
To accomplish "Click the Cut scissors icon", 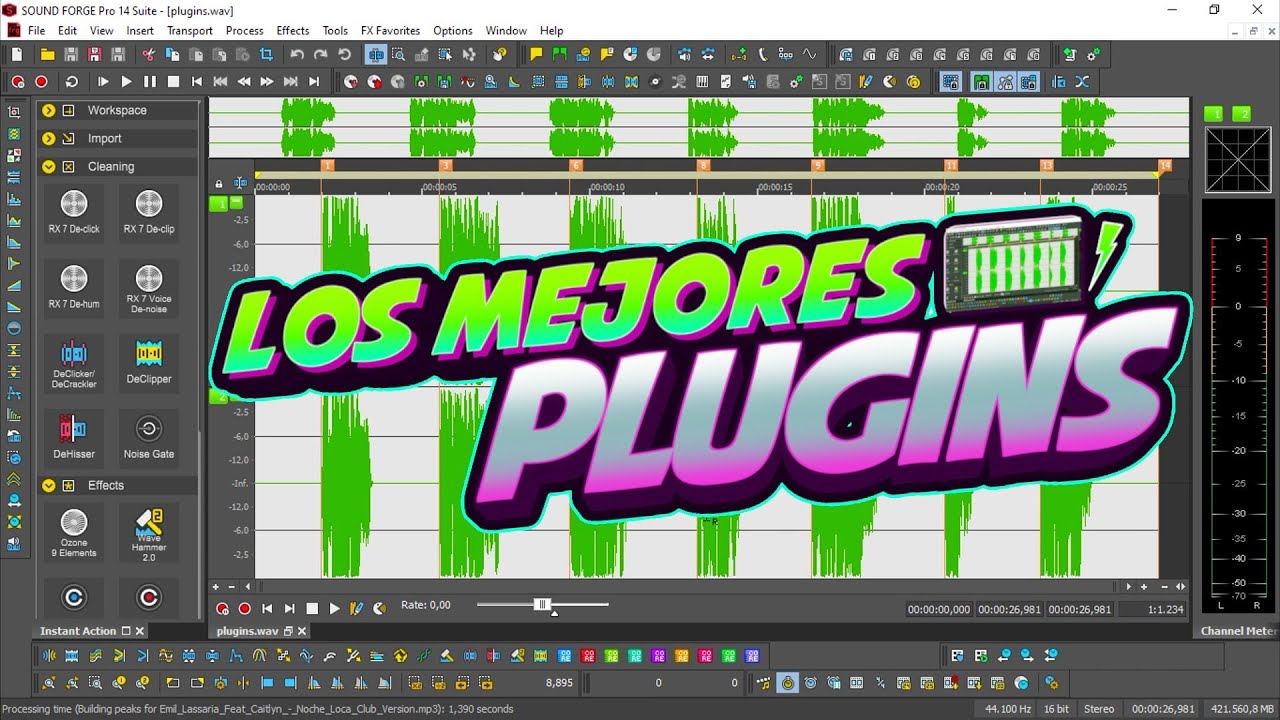I will coord(149,55).
